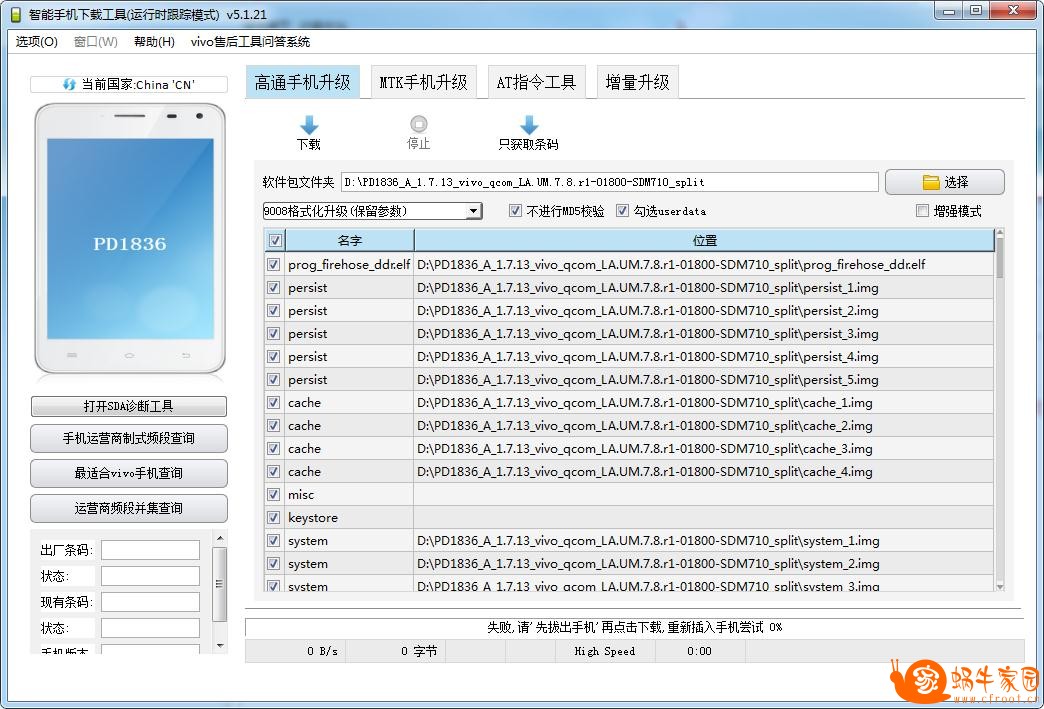Screen dimensions: 1044x709
Task: Switch to the 高通手机升级 tab
Action: coord(302,82)
